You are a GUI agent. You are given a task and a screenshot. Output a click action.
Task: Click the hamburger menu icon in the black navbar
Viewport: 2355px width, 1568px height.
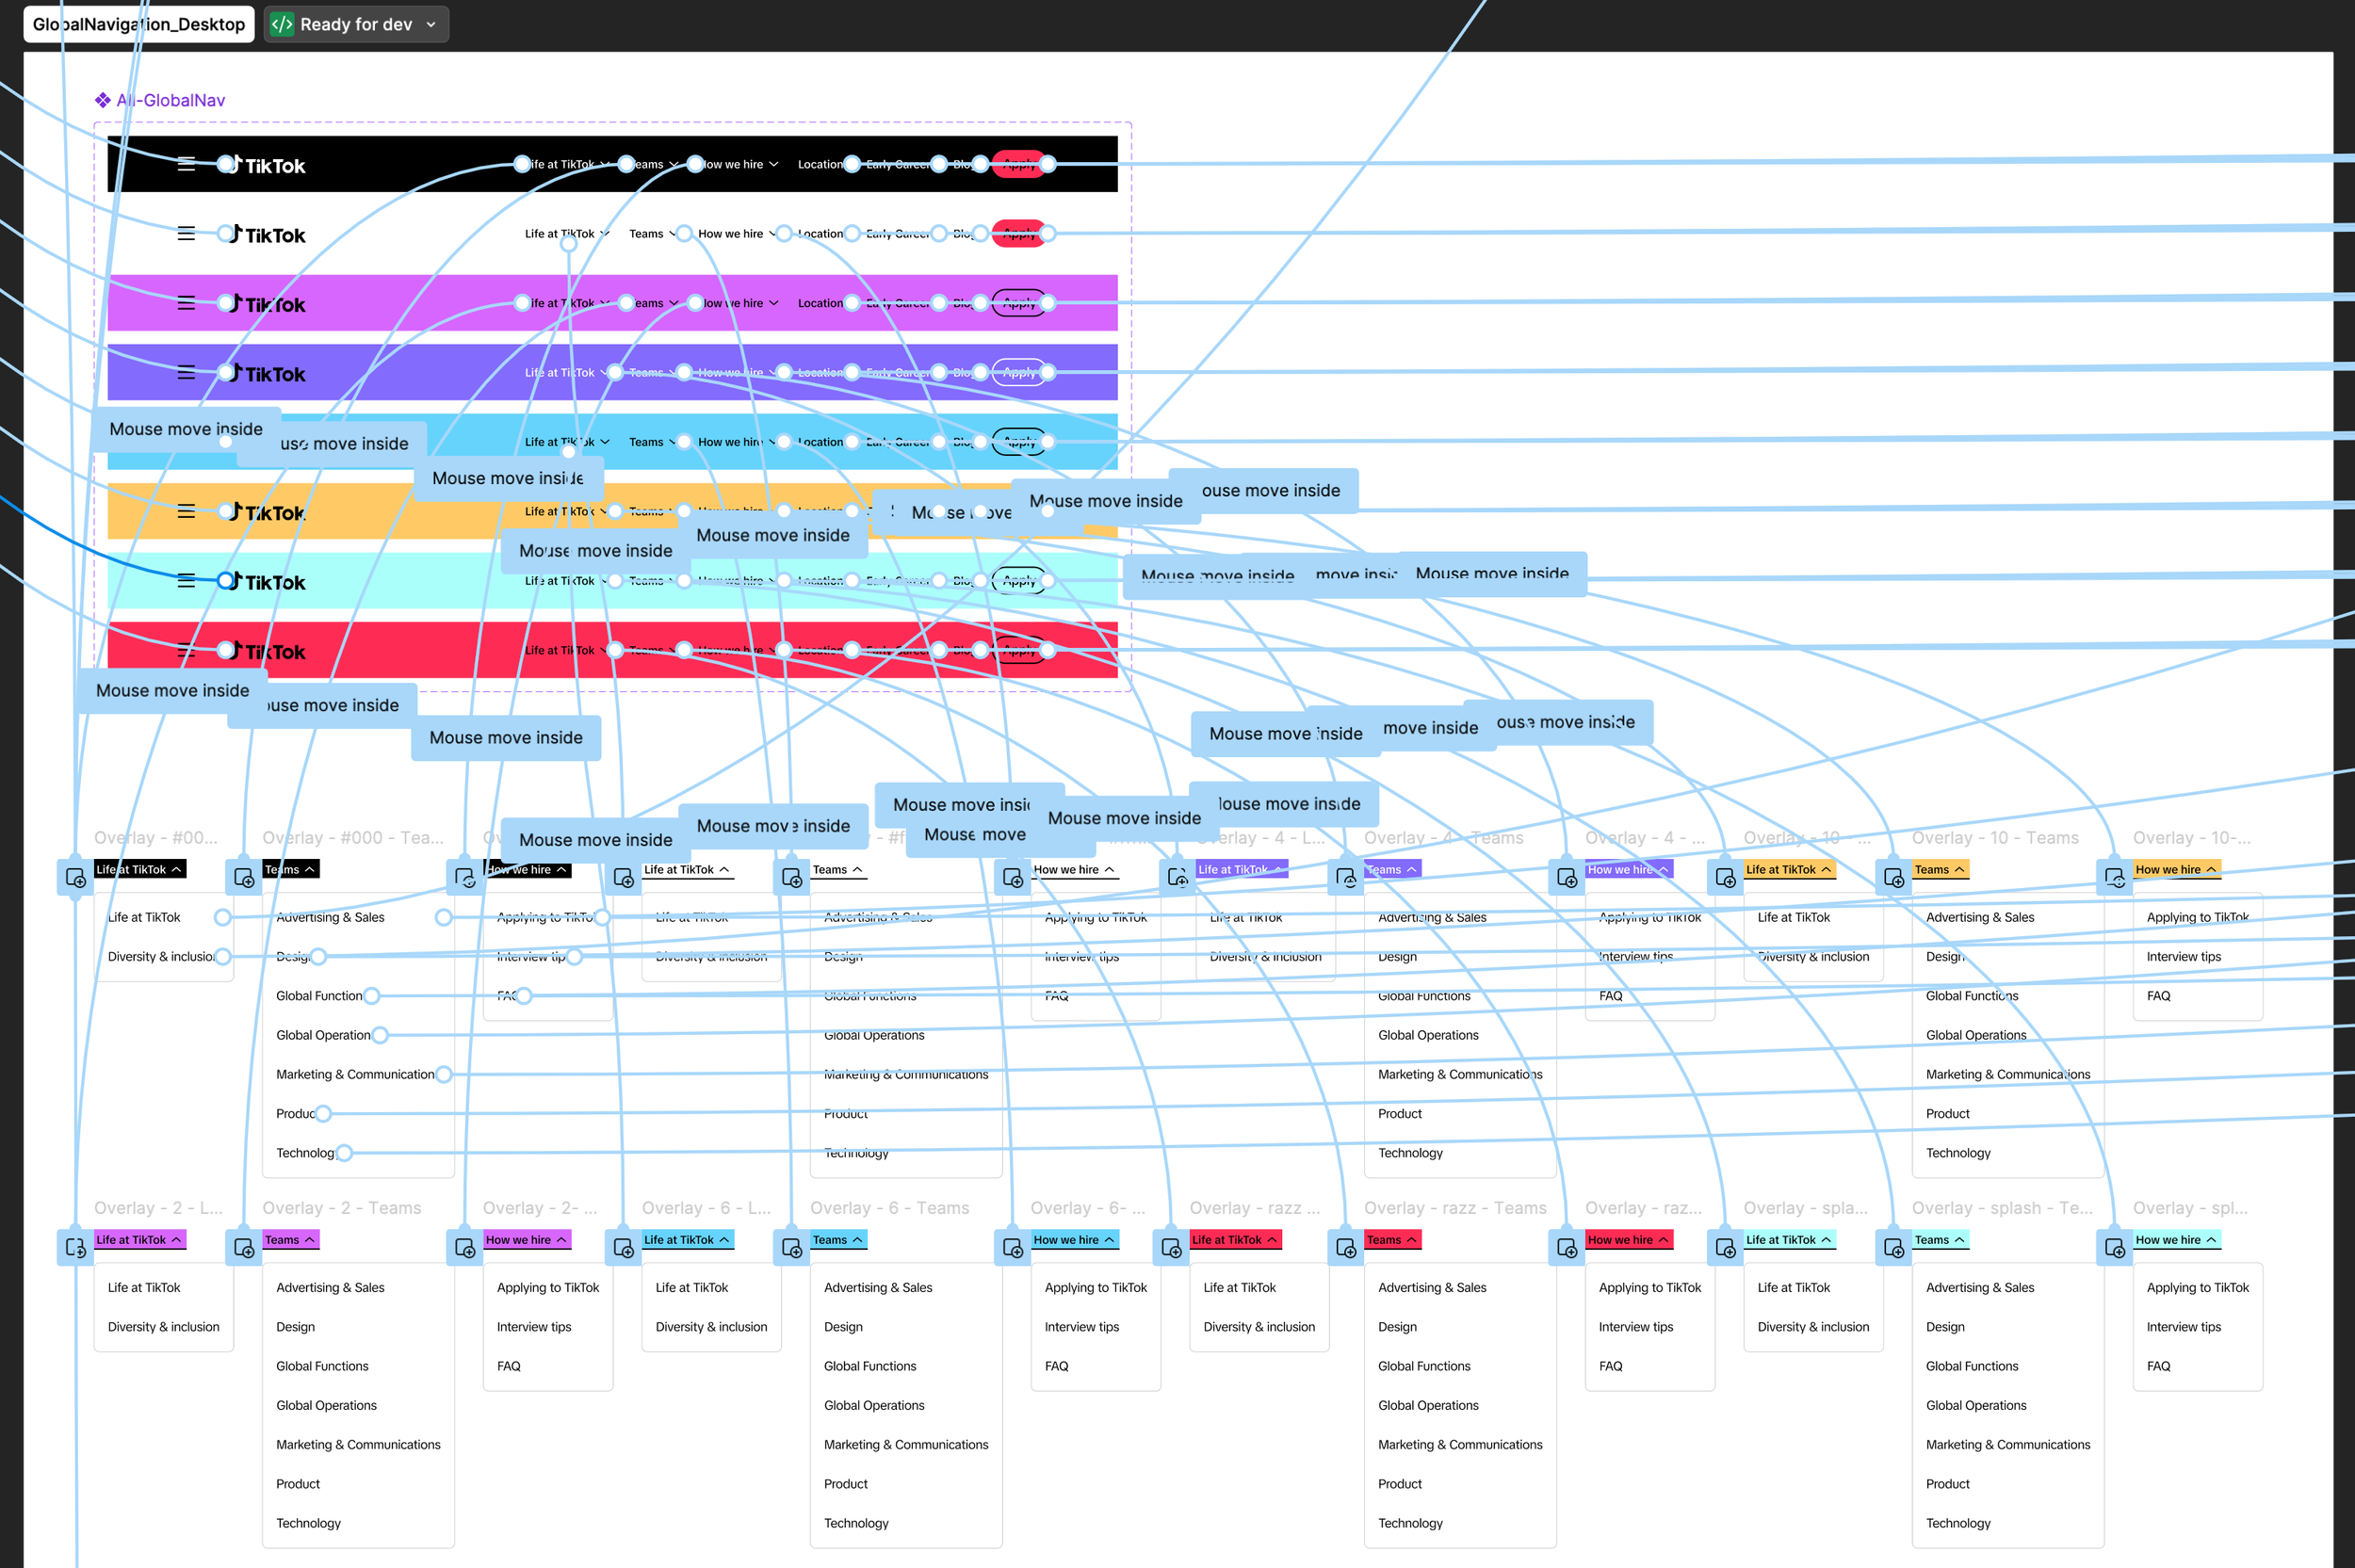point(186,165)
